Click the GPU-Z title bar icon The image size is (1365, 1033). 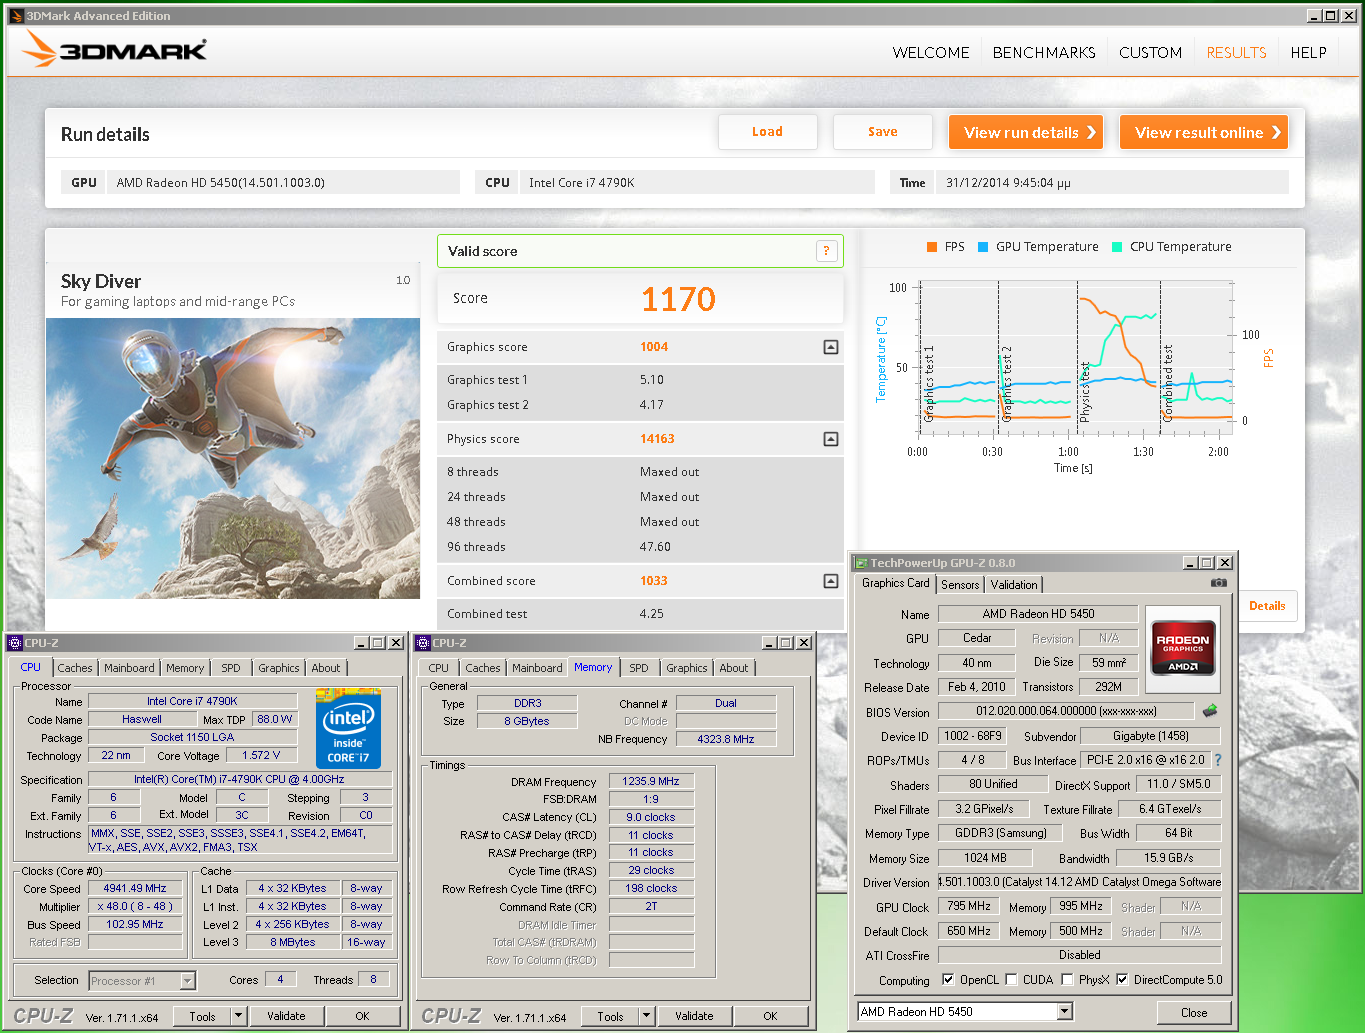[x=861, y=563]
